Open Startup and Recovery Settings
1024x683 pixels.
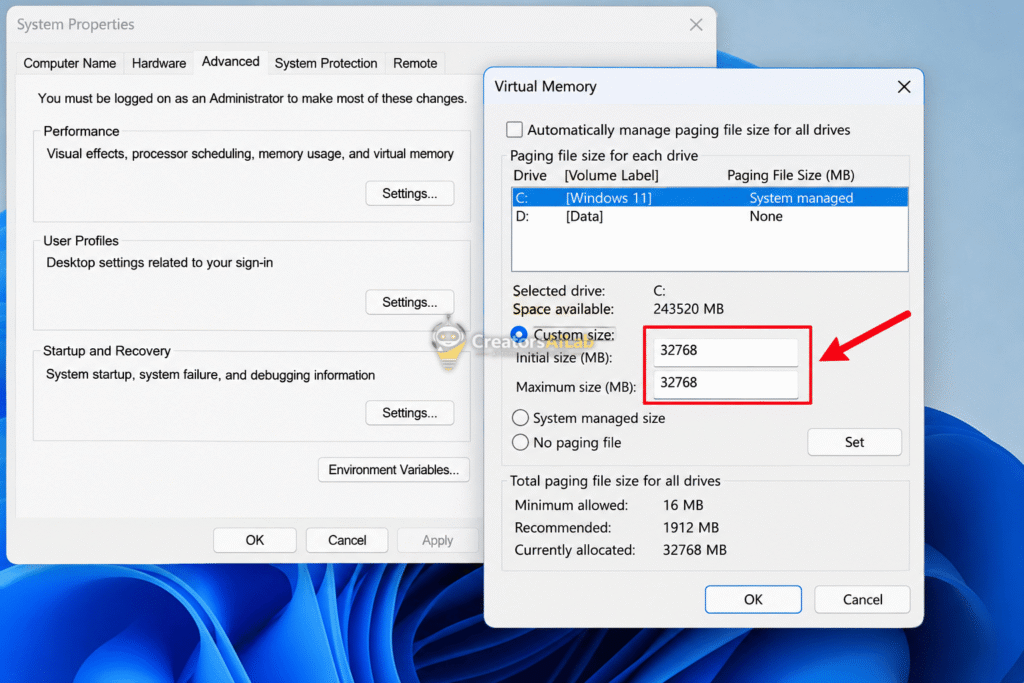[x=409, y=413]
